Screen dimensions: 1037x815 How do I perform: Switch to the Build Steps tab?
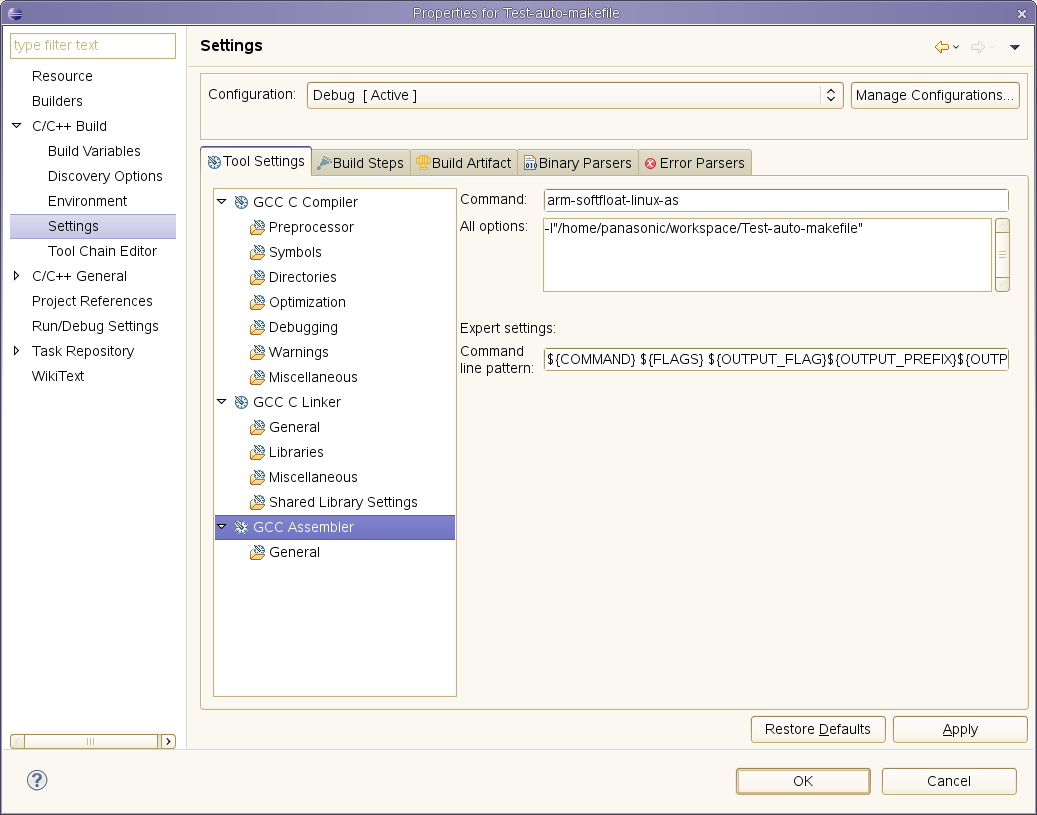tap(361, 163)
